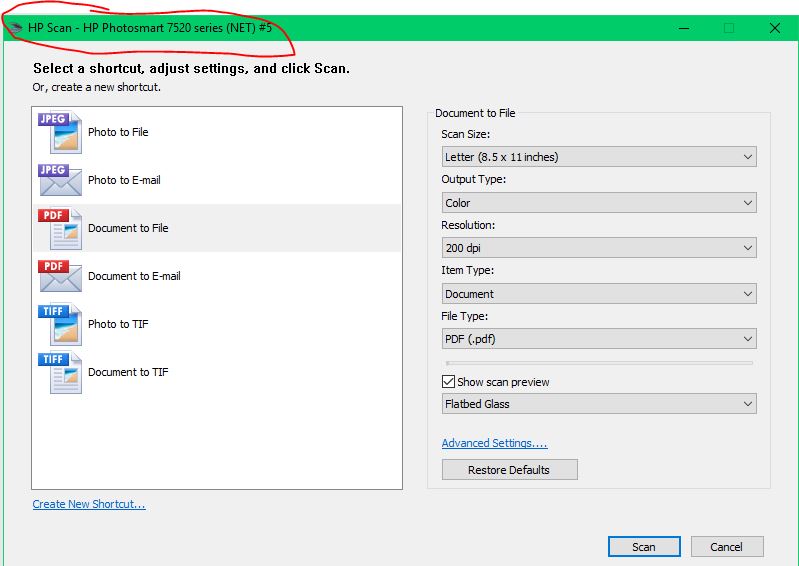Click the JPEG Photo to File icon
The height and width of the screenshot is (566, 799).
tap(60, 132)
